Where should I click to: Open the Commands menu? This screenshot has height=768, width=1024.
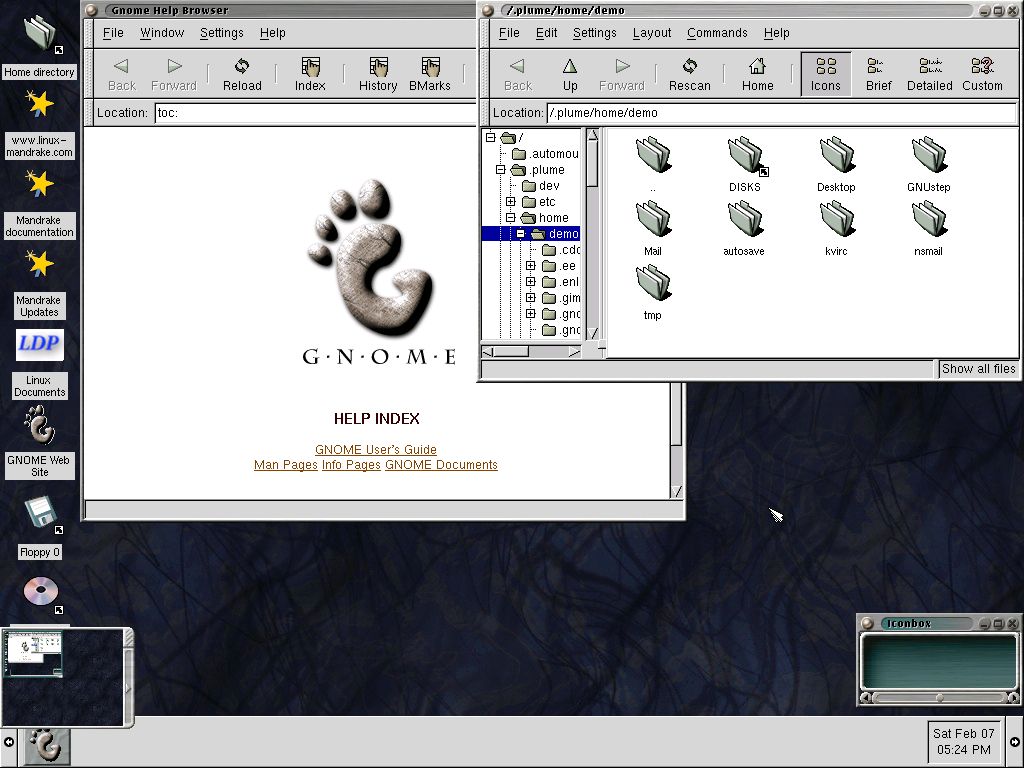(717, 33)
